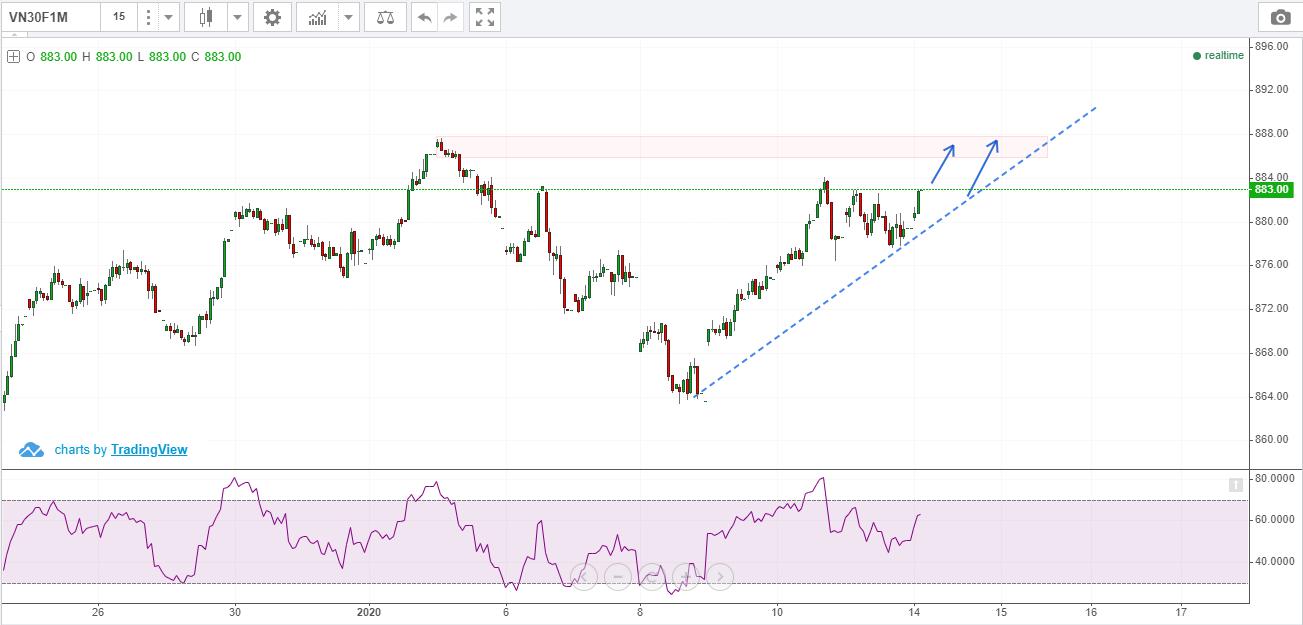
Task: Open the indicators chart icon
Action: coord(318,17)
